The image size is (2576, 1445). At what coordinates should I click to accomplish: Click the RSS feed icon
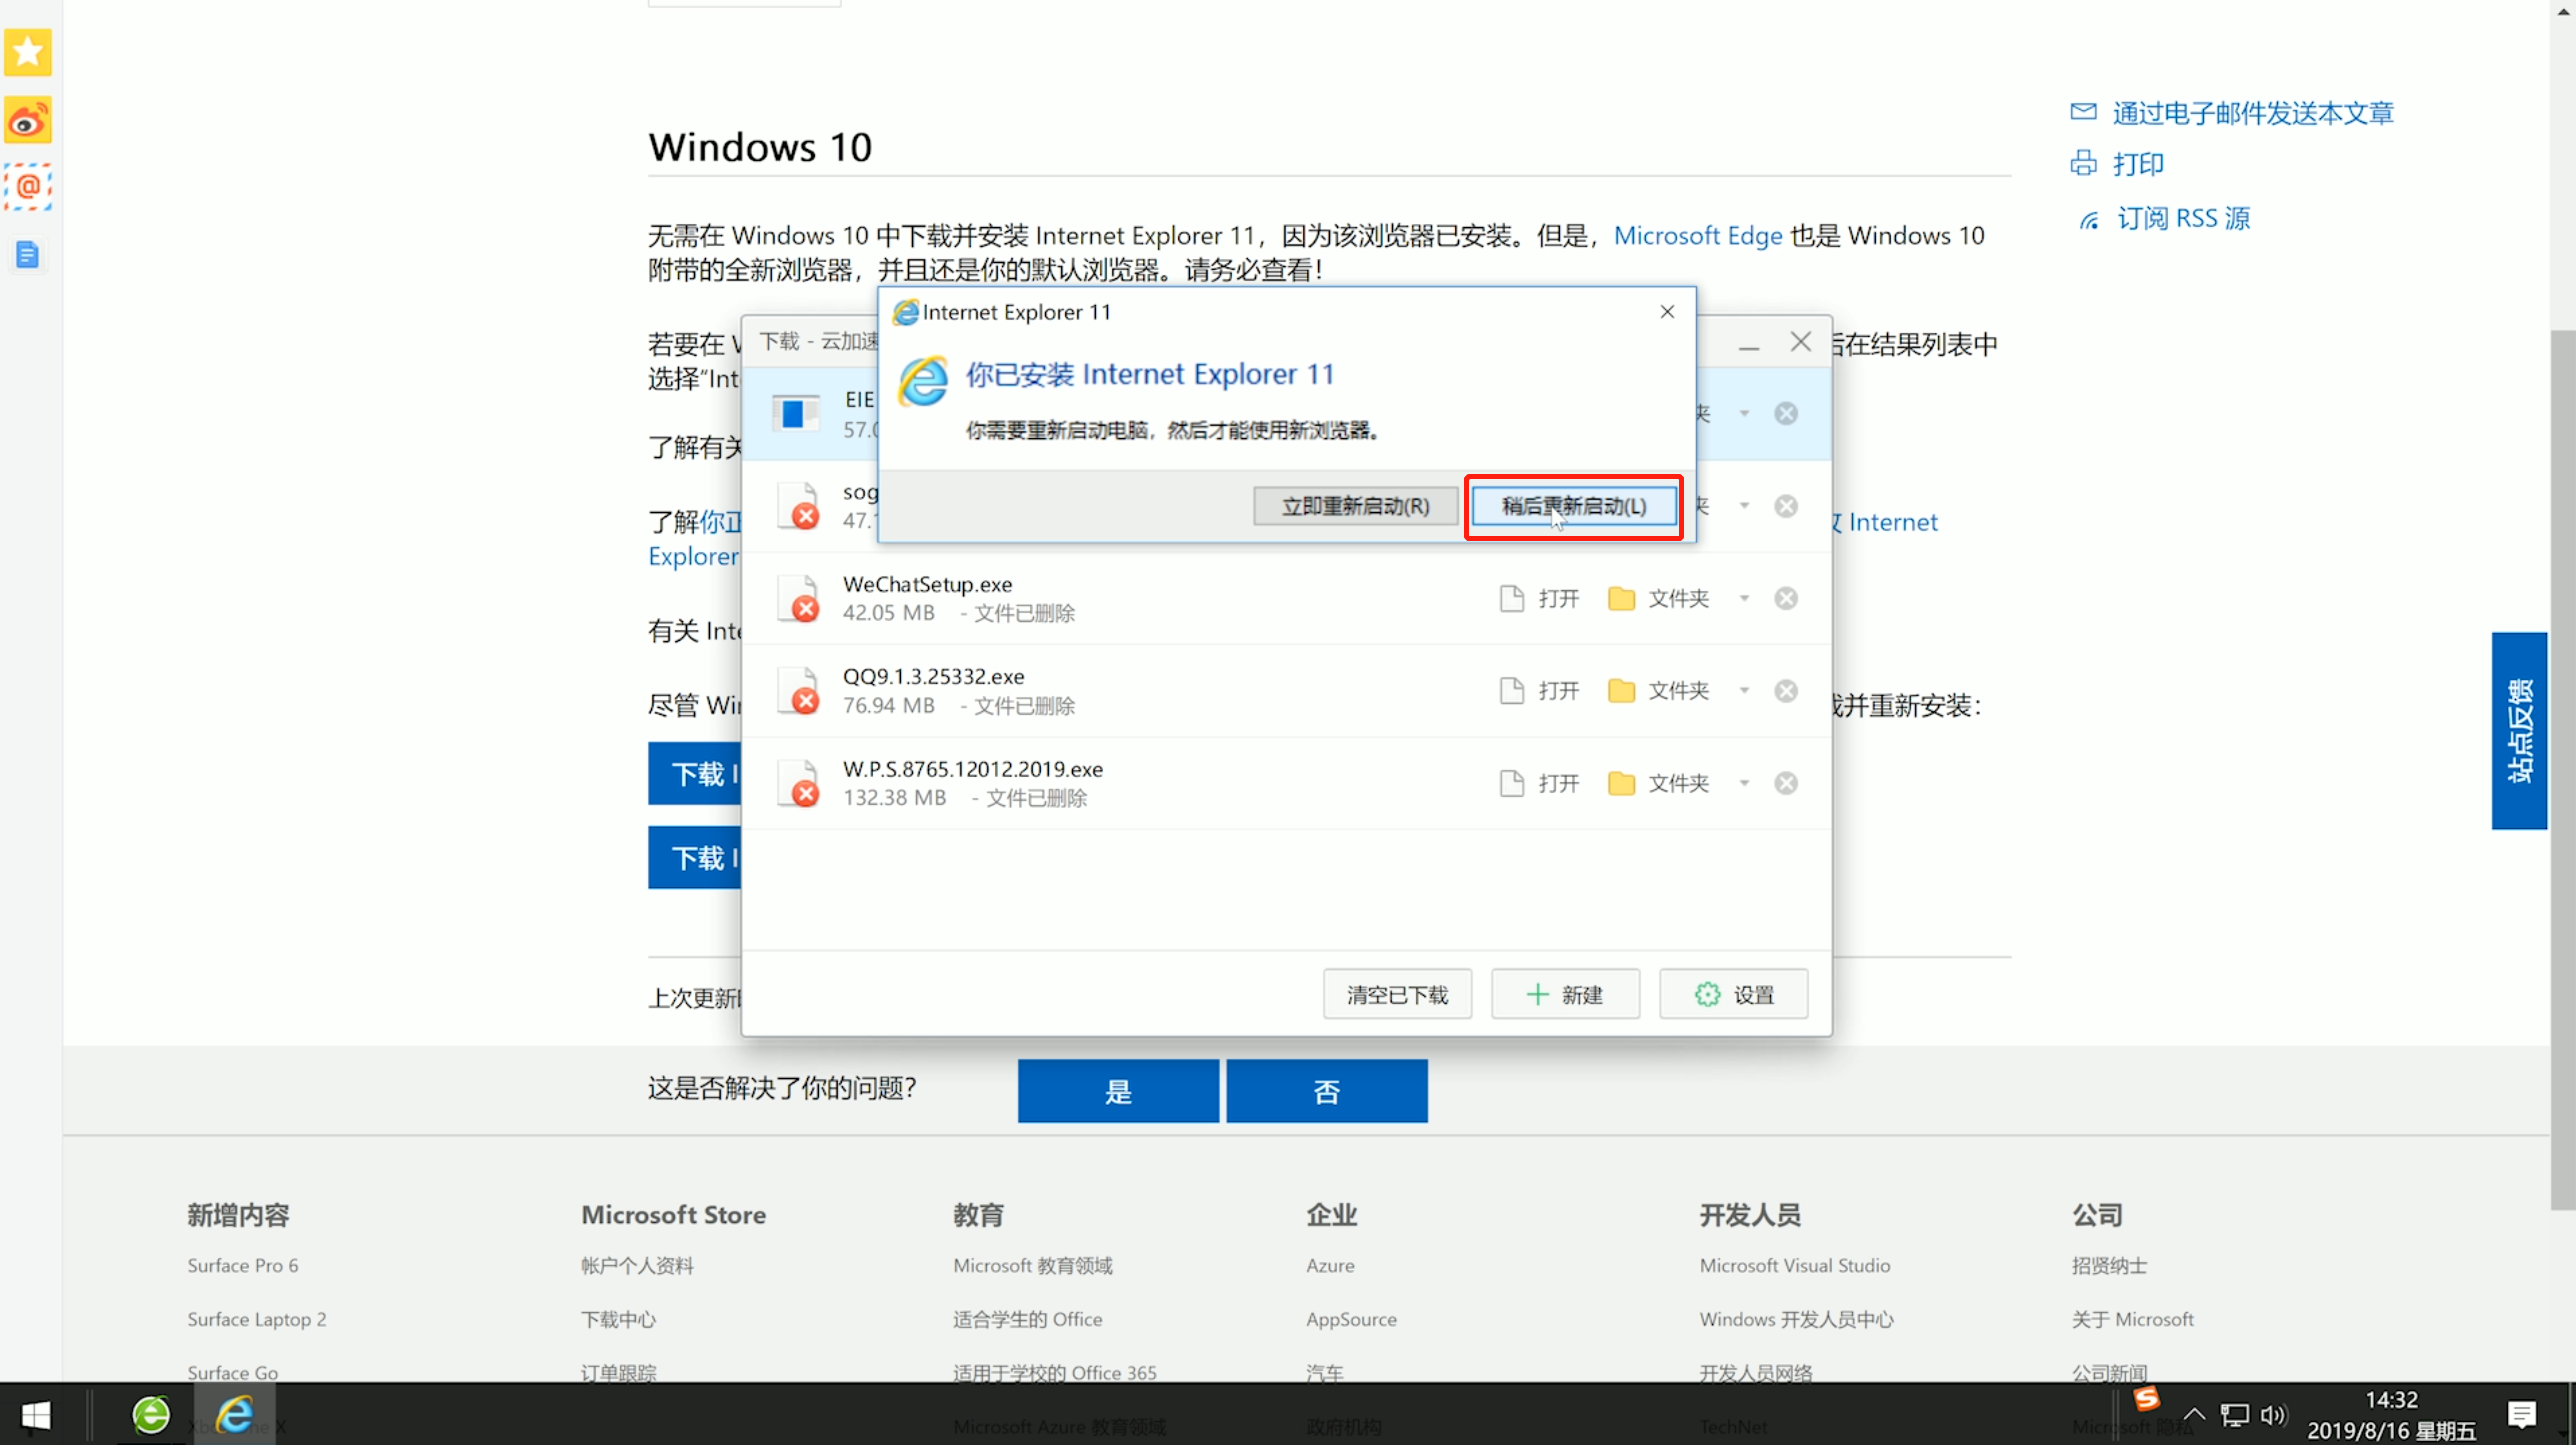tap(2088, 220)
